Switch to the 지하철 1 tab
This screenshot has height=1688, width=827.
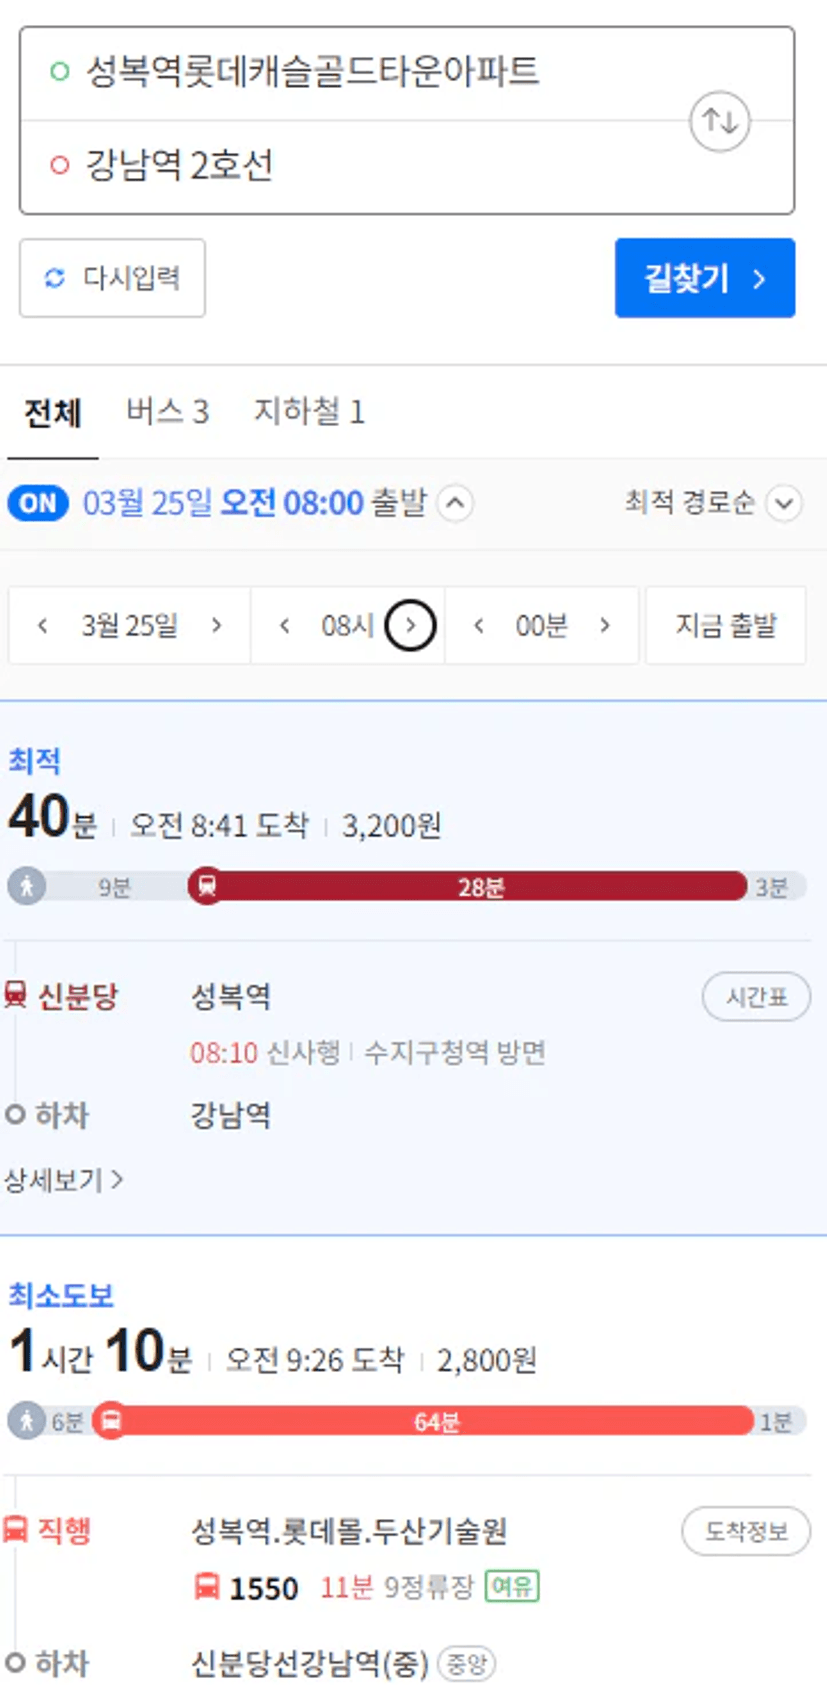tap(309, 412)
